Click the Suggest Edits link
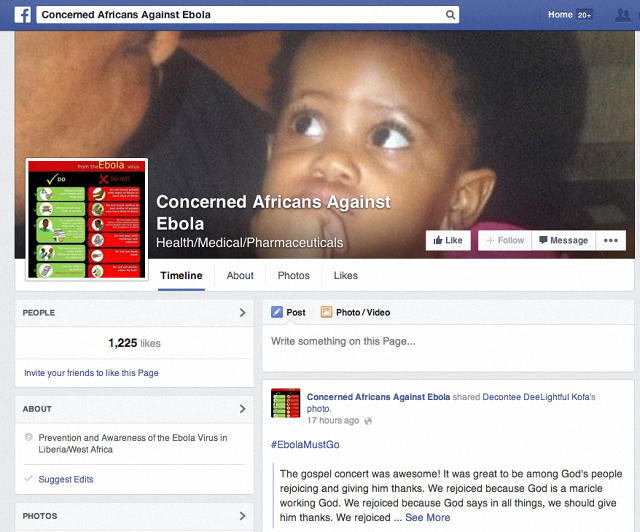The image size is (640, 532). click(x=66, y=479)
